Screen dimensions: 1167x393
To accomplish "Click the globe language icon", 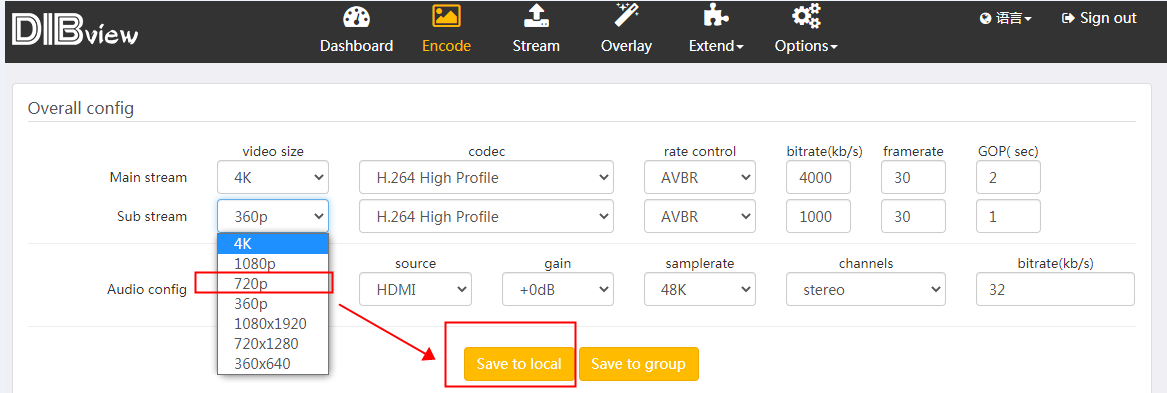I will (x=985, y=19).
